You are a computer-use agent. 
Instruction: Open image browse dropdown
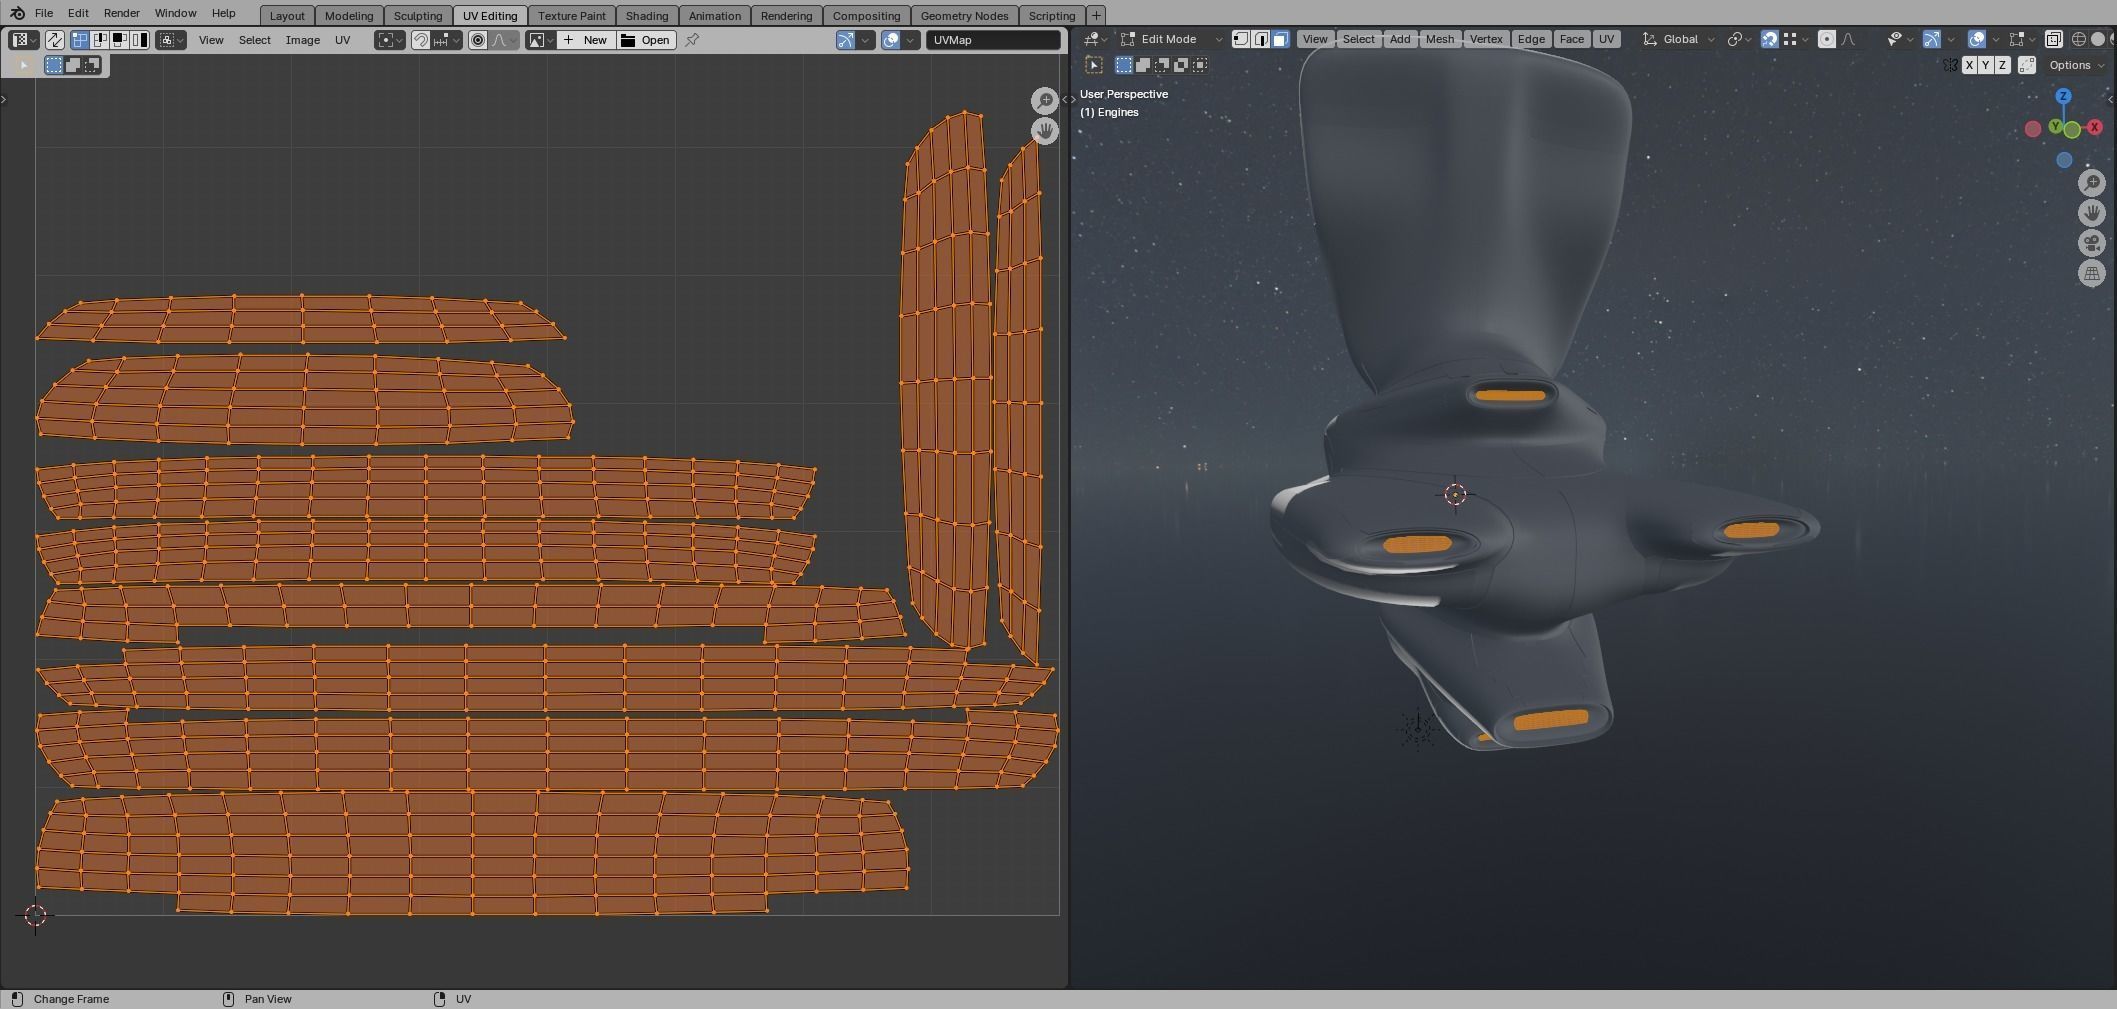pyautogui.click(x=541, y=40)
